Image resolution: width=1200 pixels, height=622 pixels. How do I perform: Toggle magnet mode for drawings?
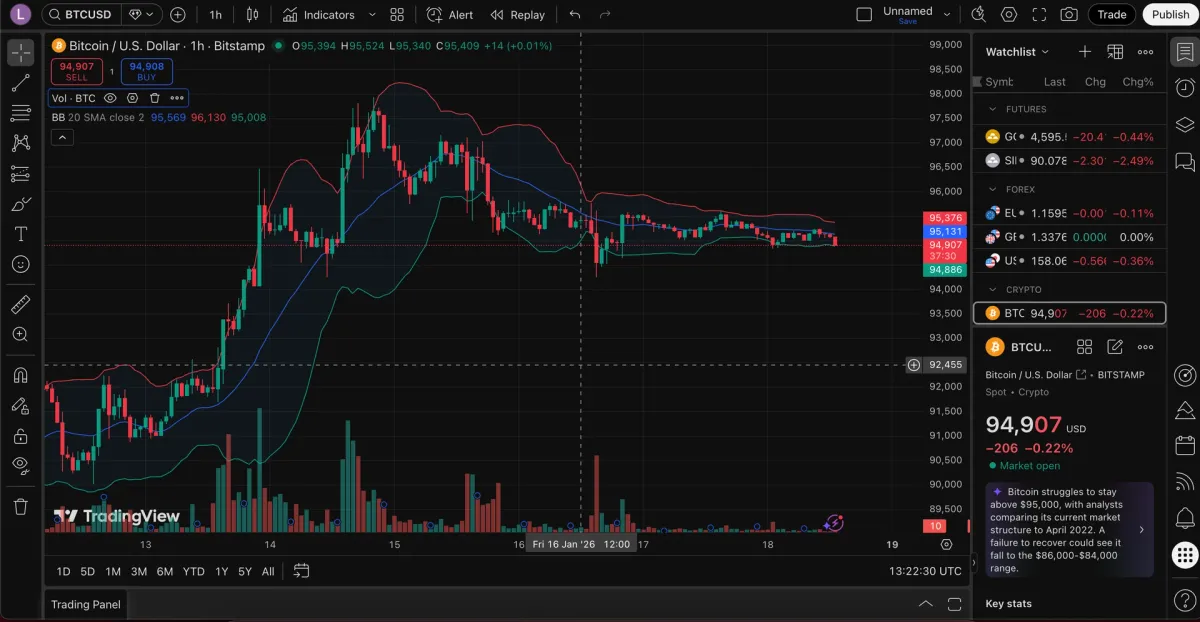pos(20,375)
